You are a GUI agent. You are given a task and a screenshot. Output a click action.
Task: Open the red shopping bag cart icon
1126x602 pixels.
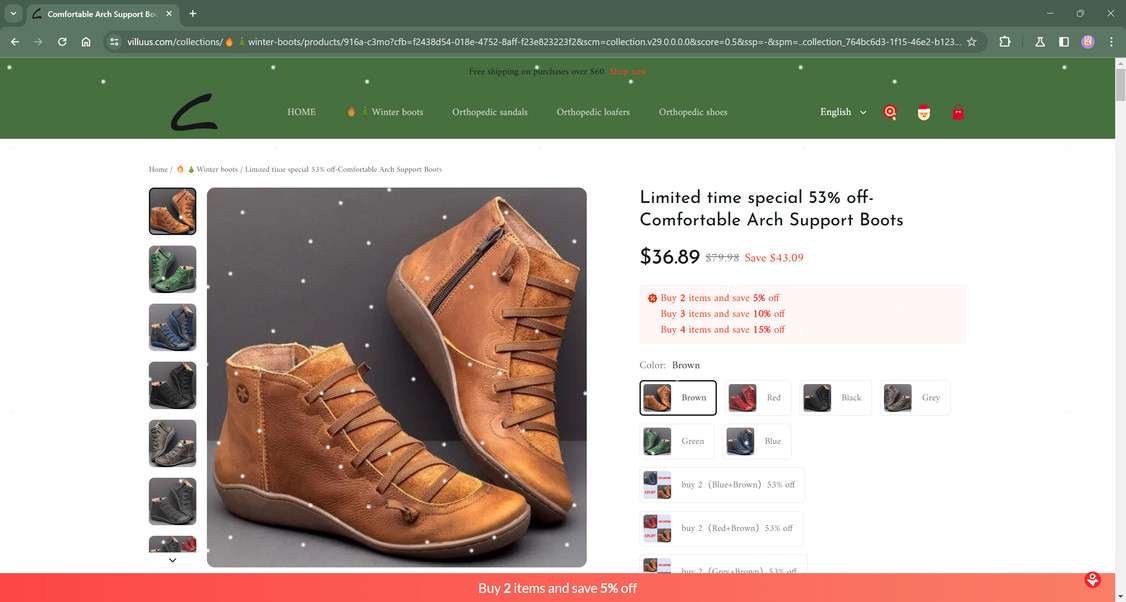click(957, 112)
